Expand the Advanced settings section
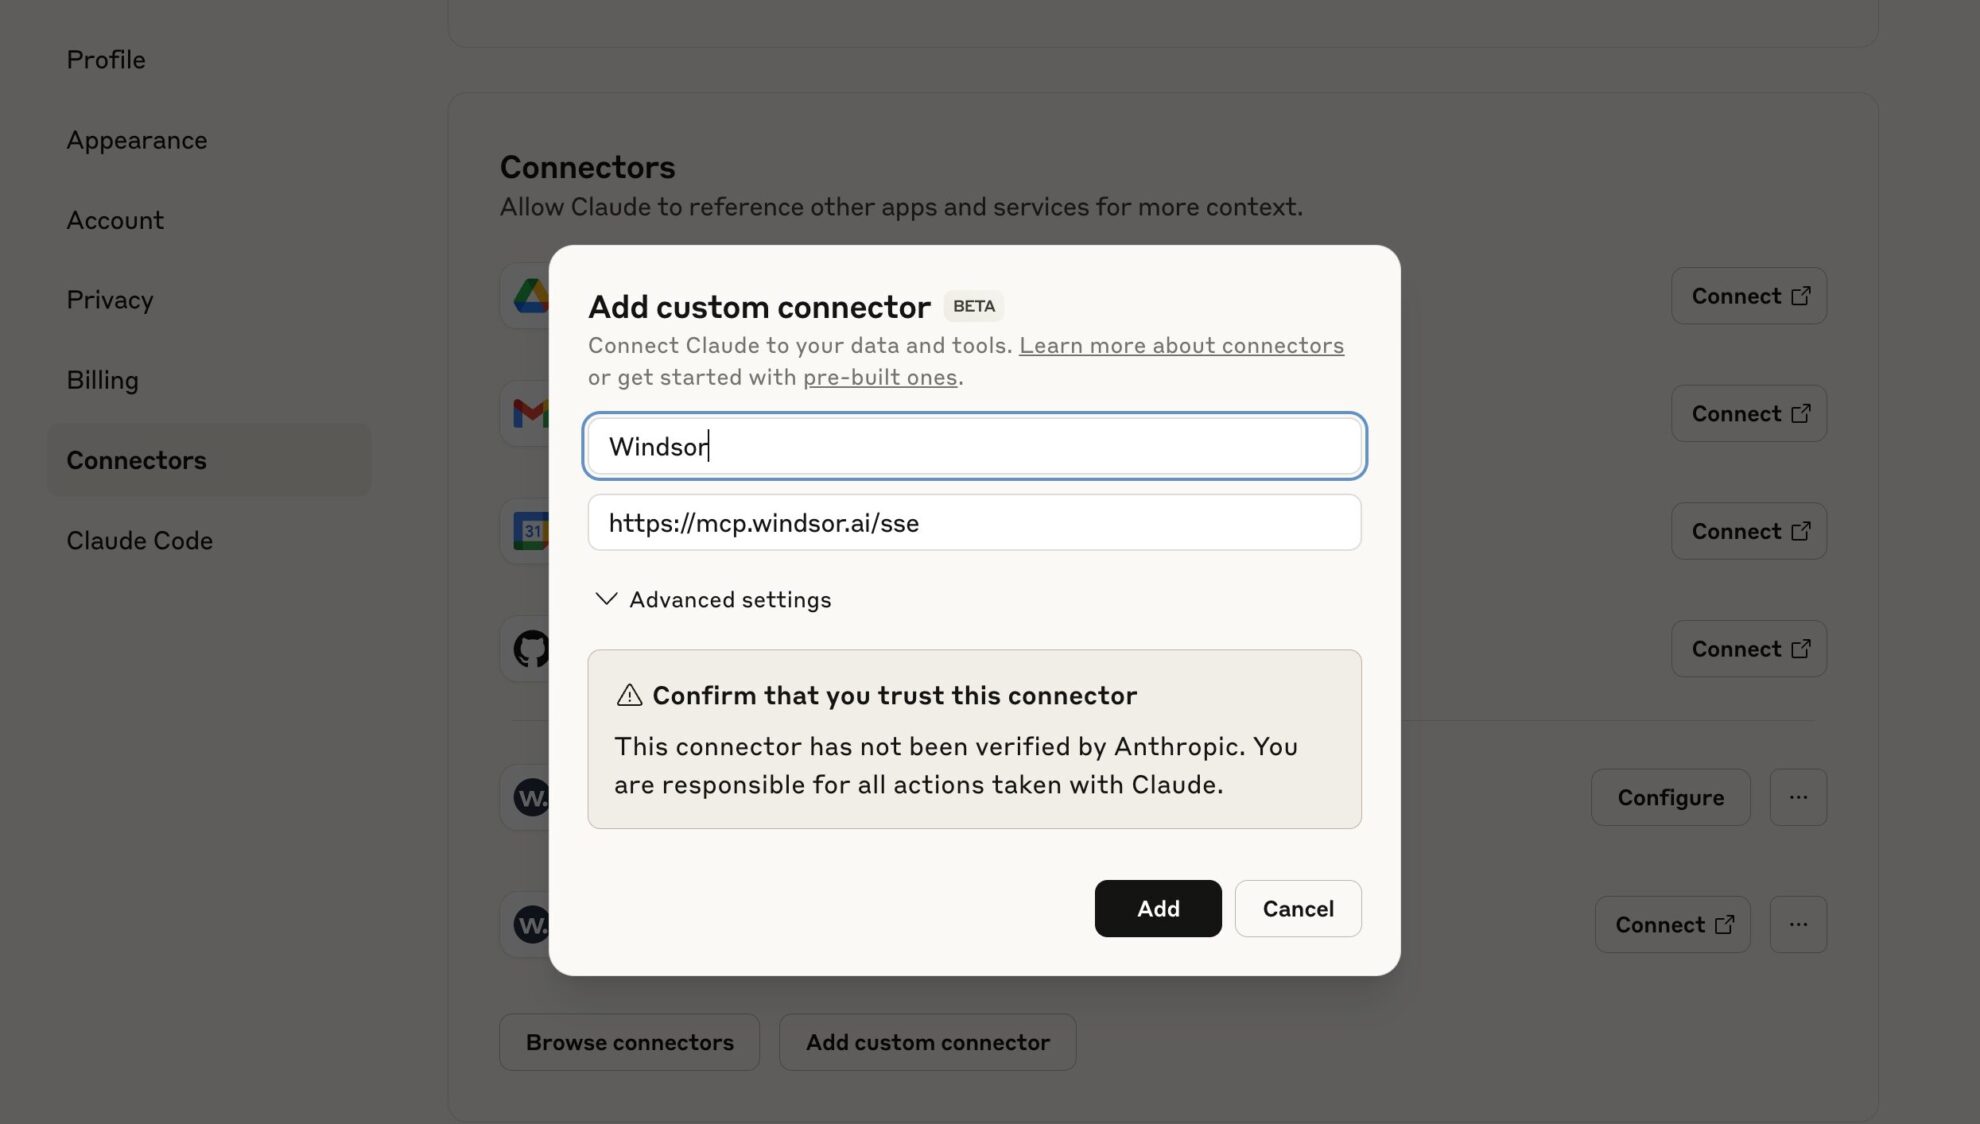1980x1124 pixels. [713, 599]
